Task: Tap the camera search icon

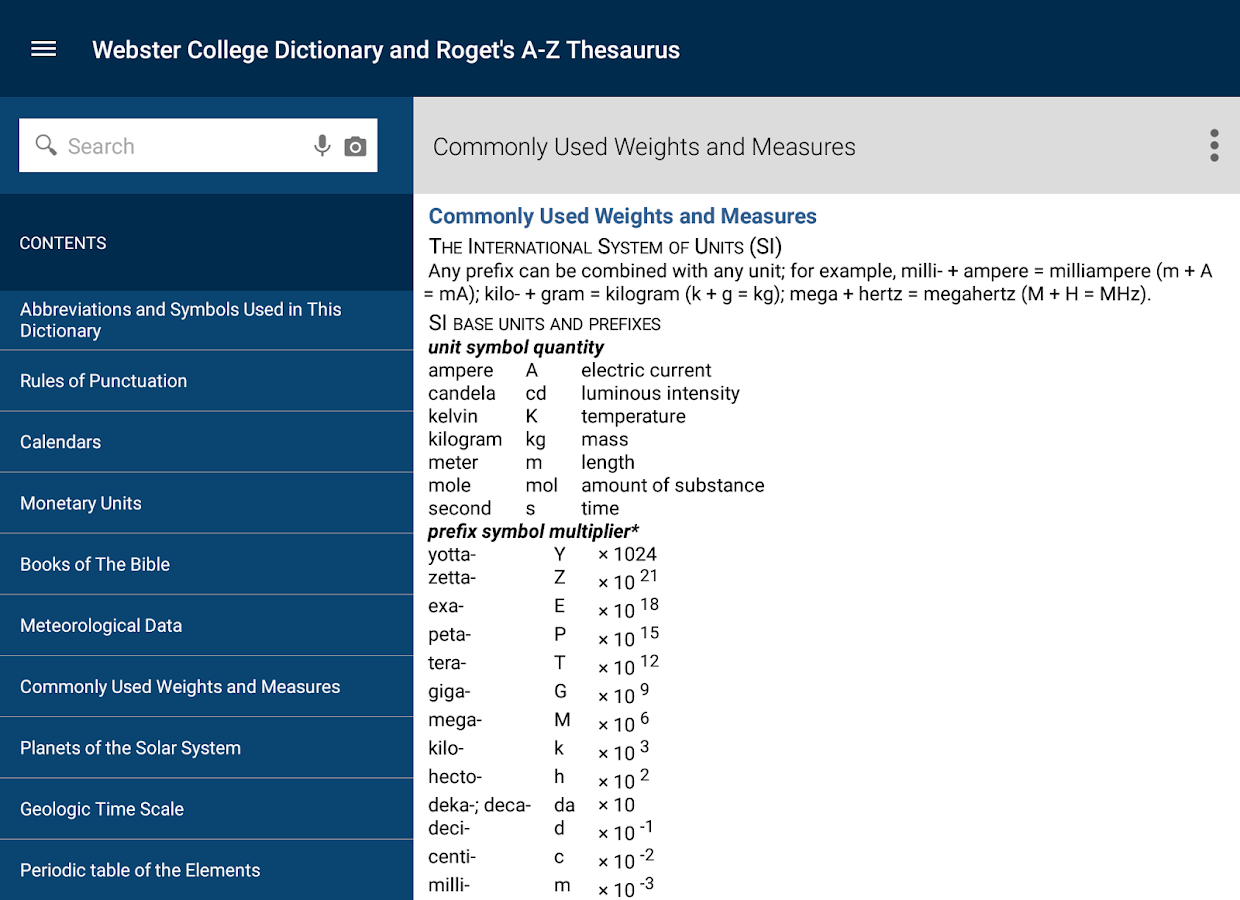Action: pyautogui.click(x=355, y=147)
